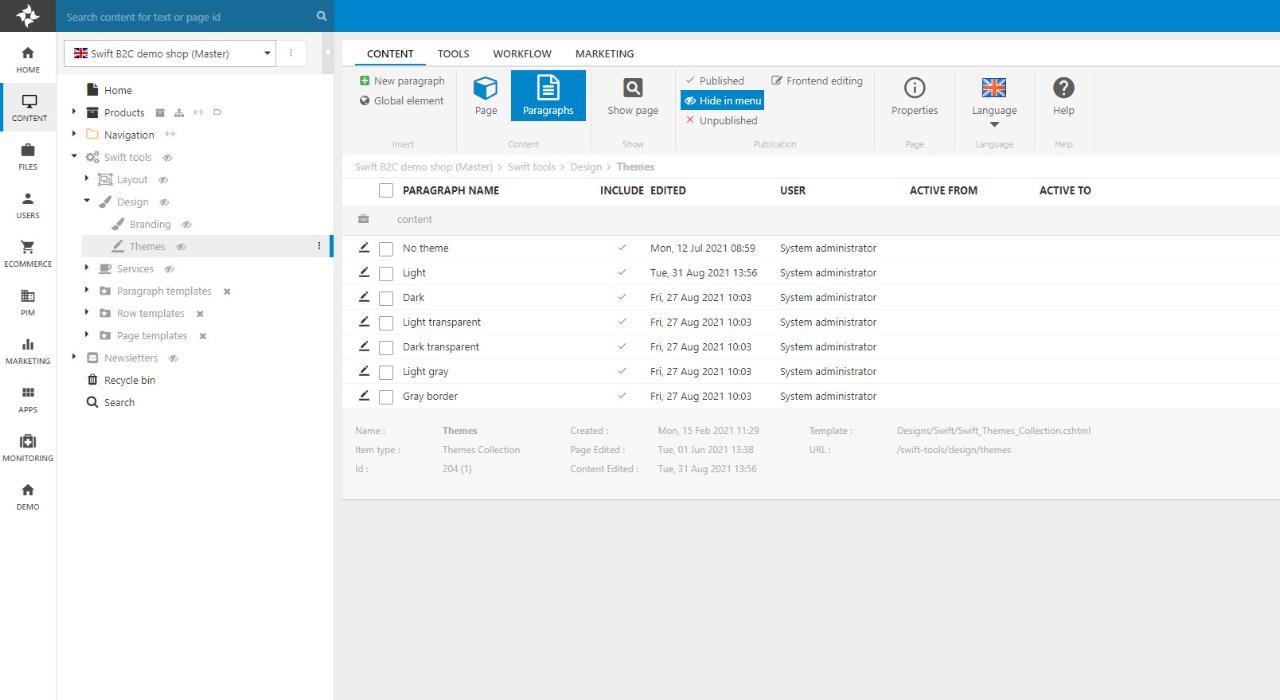Click the Help question mark icon

click(x=1063, y=88)
